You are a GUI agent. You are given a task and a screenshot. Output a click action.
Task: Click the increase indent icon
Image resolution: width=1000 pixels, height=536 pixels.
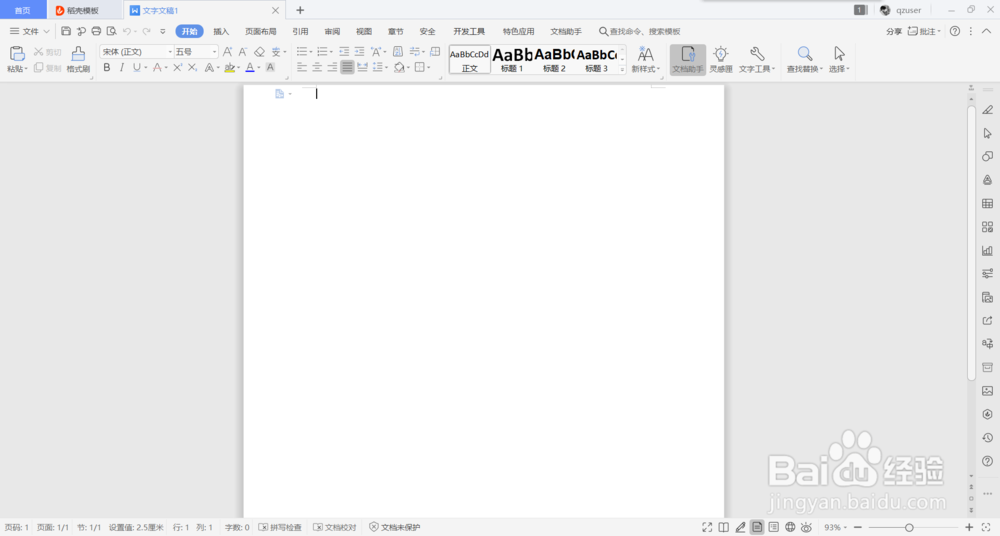coord(359,52)
